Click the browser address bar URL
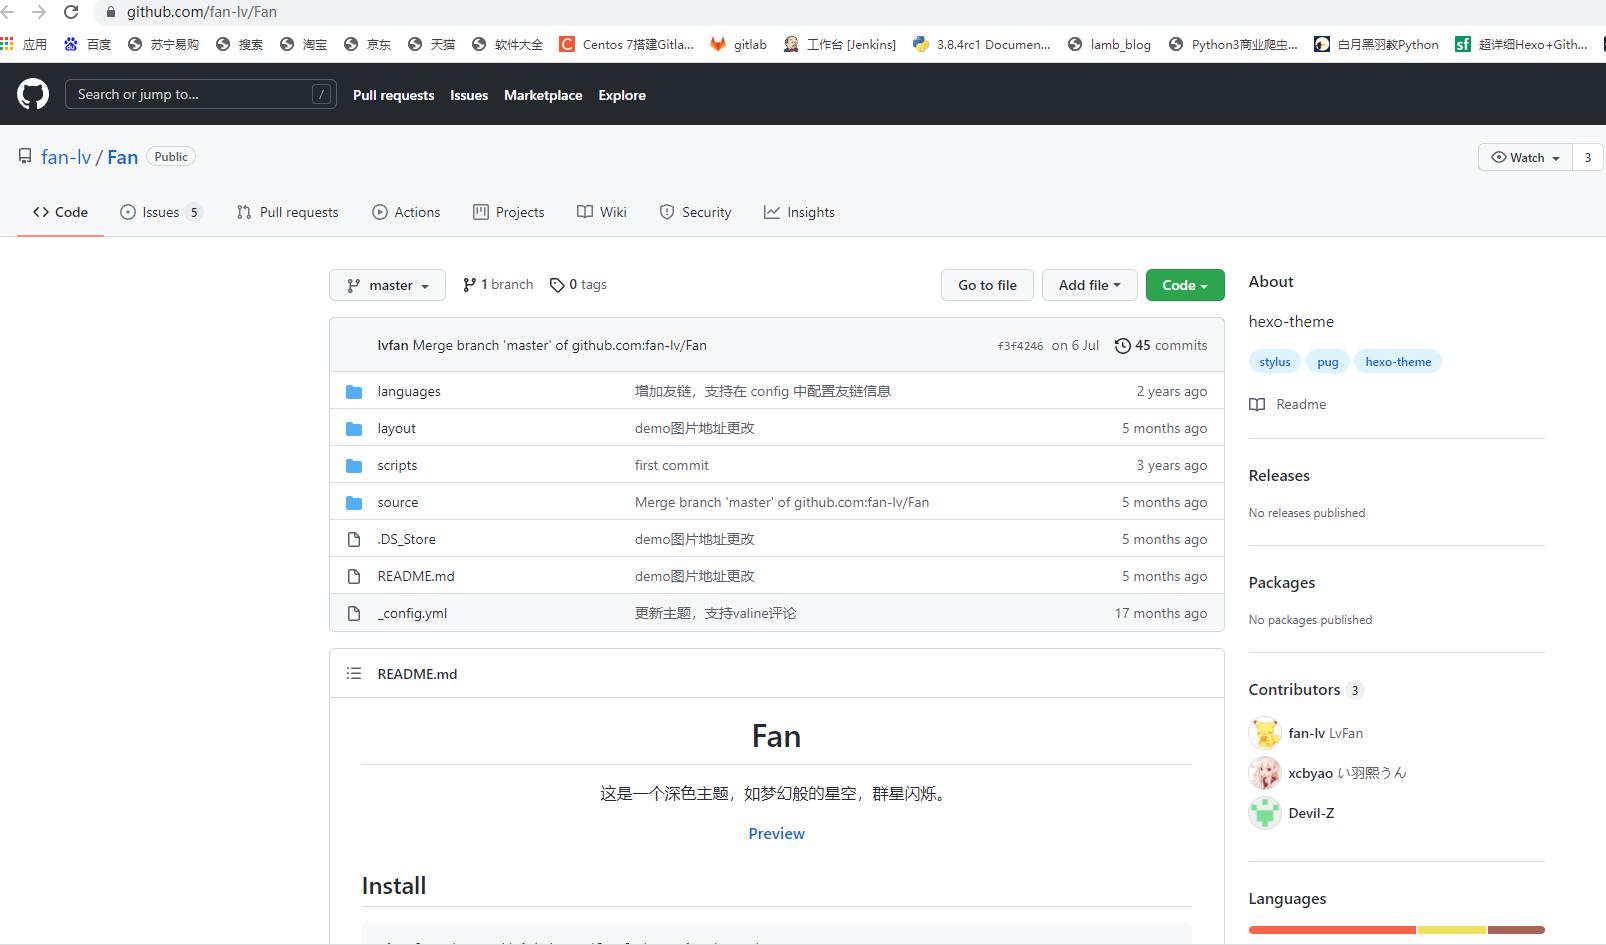1606x945 pixels. click(202, 12)
